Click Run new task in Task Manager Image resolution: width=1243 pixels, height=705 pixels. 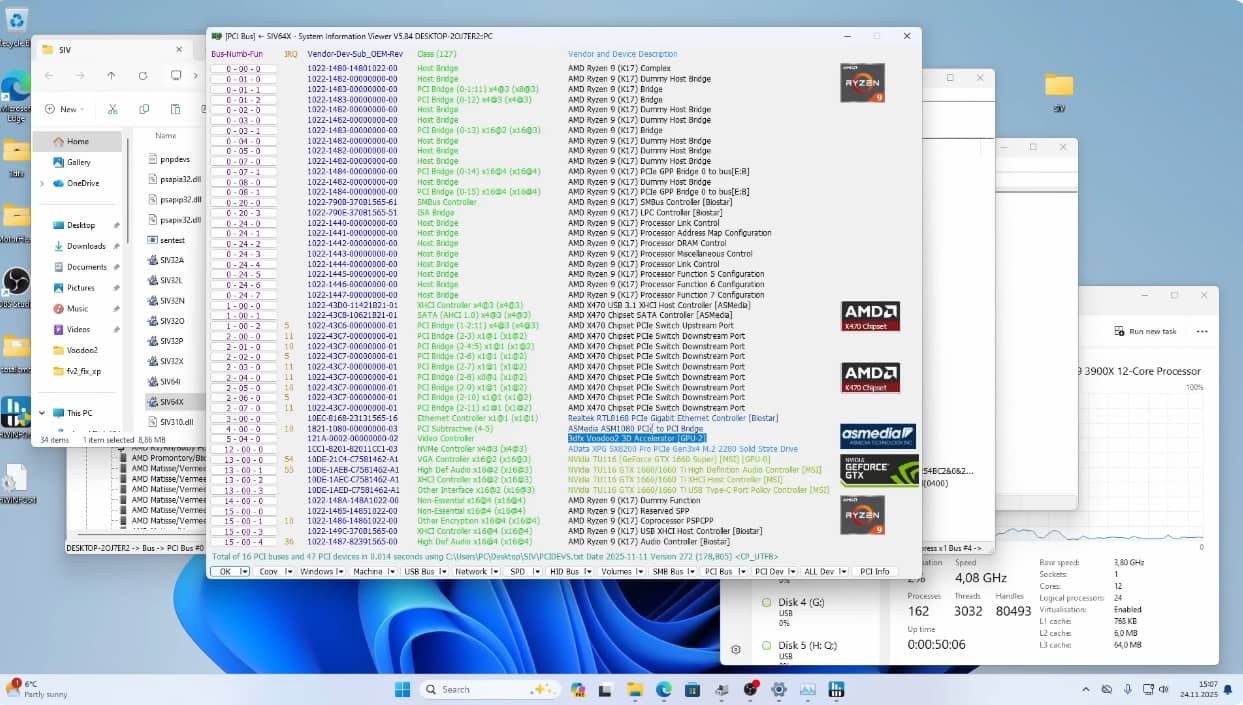[x=1144, y=331]
